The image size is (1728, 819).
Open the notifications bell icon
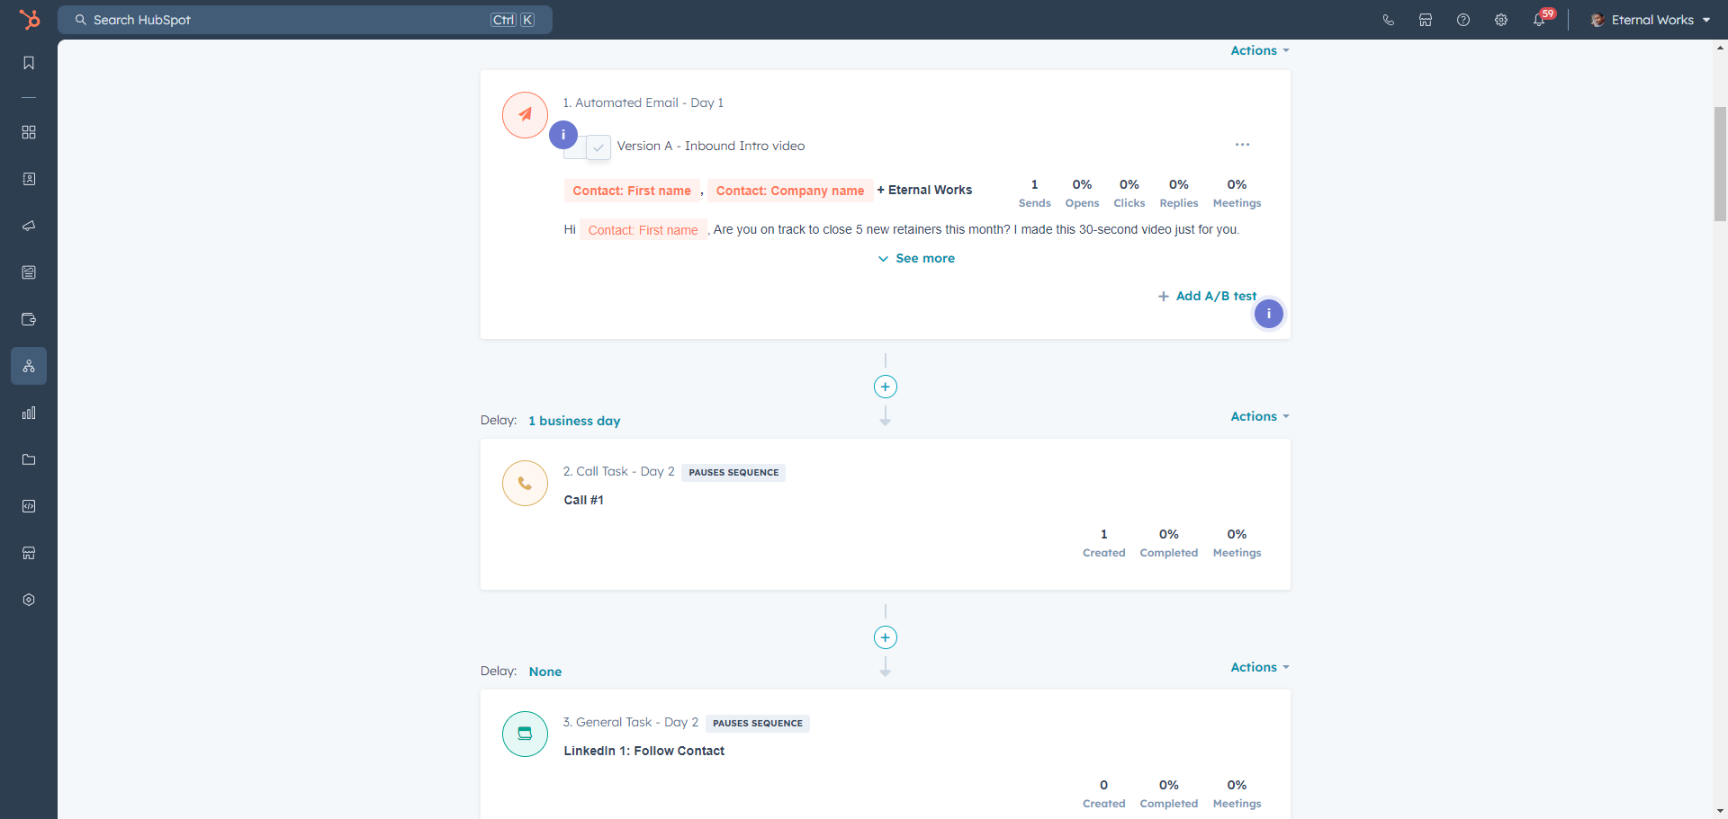coord(1539,20)
